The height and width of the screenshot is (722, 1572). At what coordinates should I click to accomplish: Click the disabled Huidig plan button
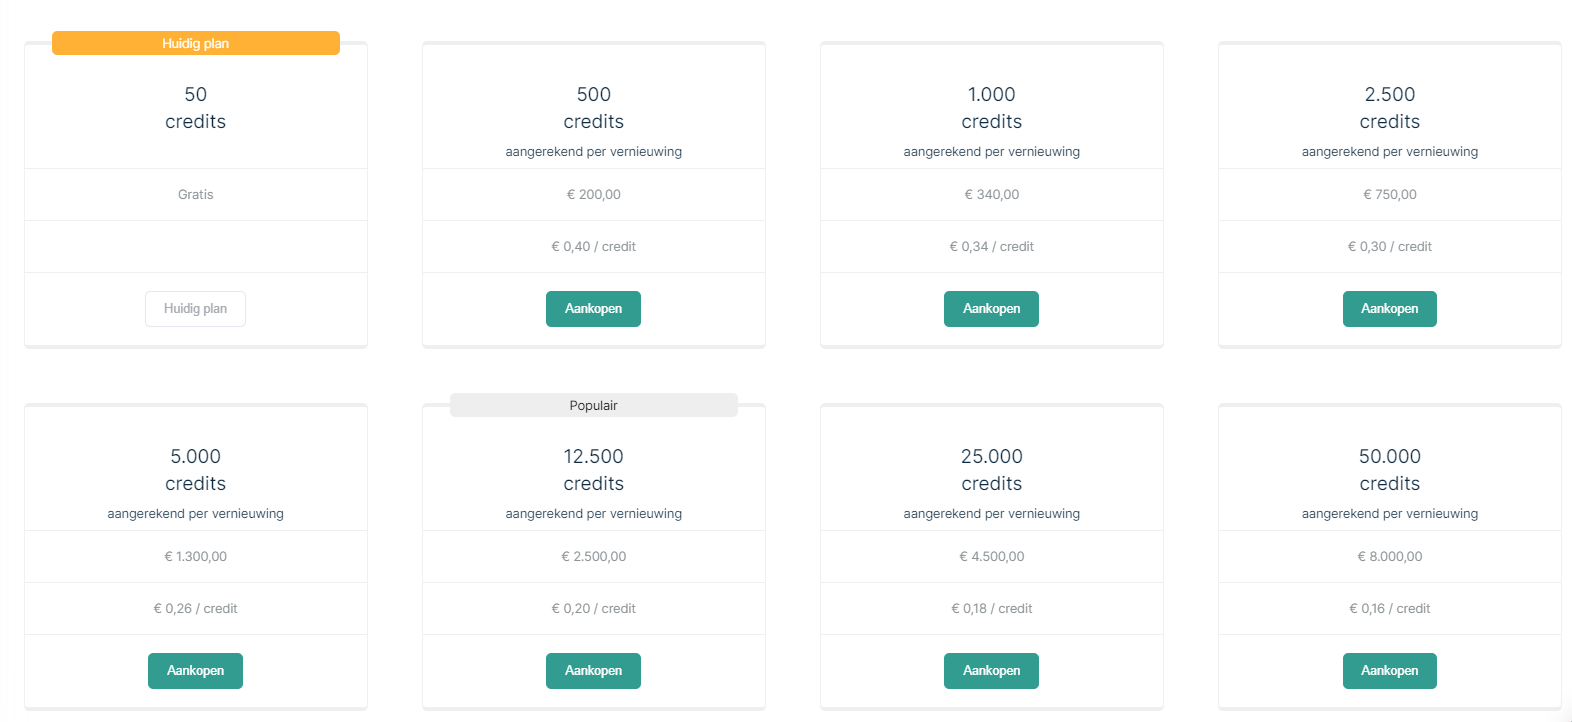click(195, 309)
